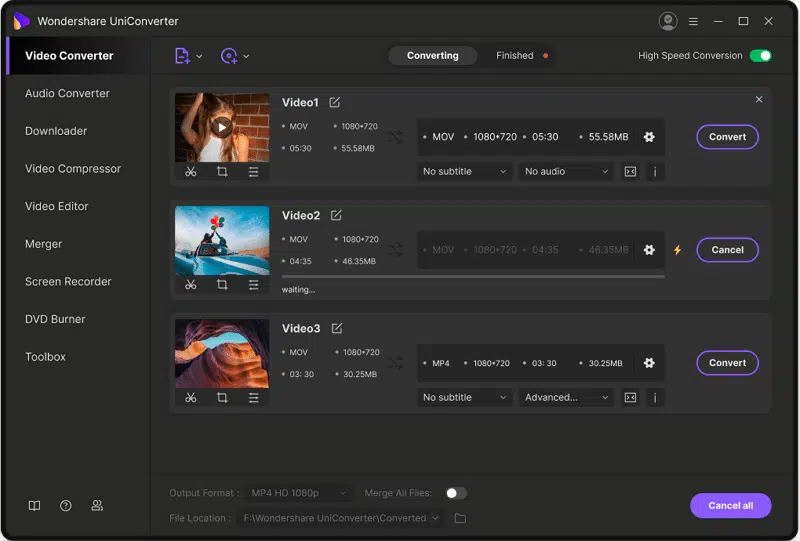Screen dimensions: 800x541
Task: Trim Video1 with the scissors icon
Action: [x=191, y=171]
